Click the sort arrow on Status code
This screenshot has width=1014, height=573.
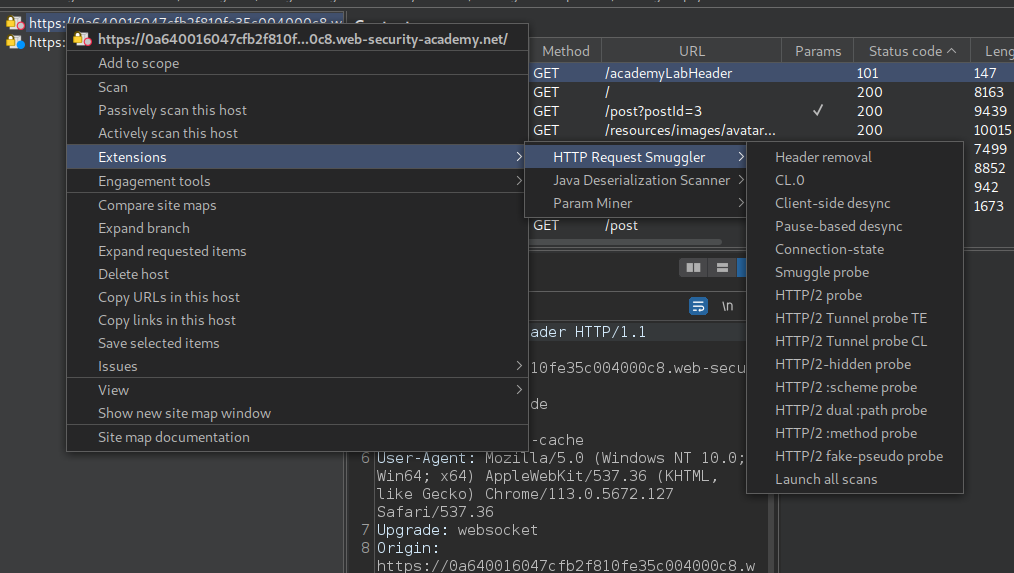pyautogui.click(x=951, y=50)
